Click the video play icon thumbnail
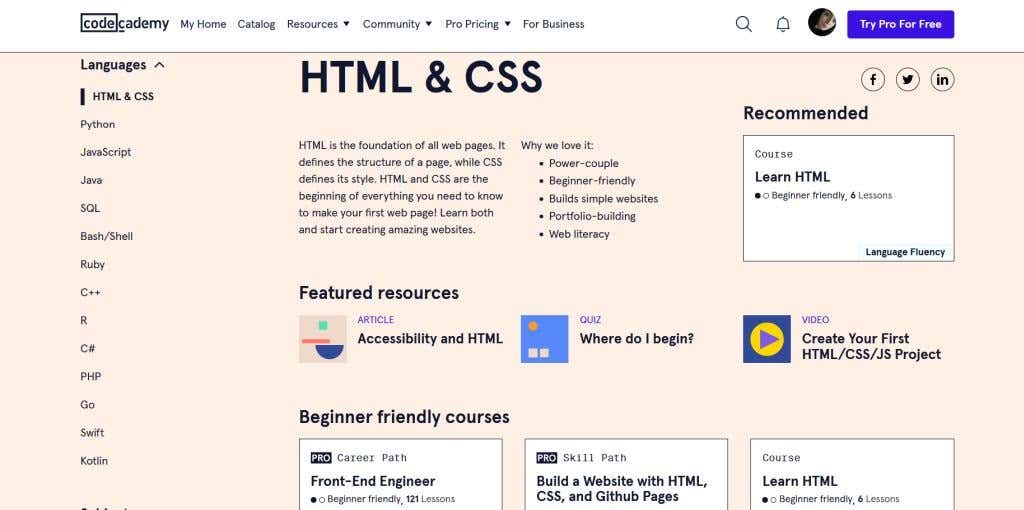 tap(767, 339)
